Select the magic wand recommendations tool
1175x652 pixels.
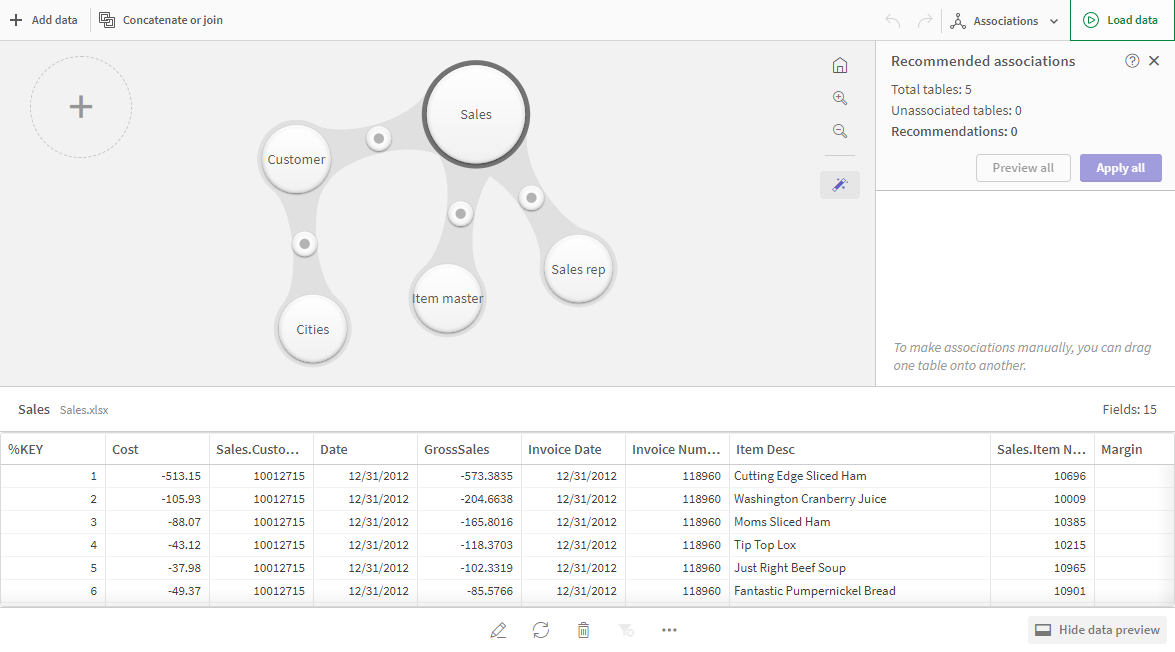(x=839, y=185)
